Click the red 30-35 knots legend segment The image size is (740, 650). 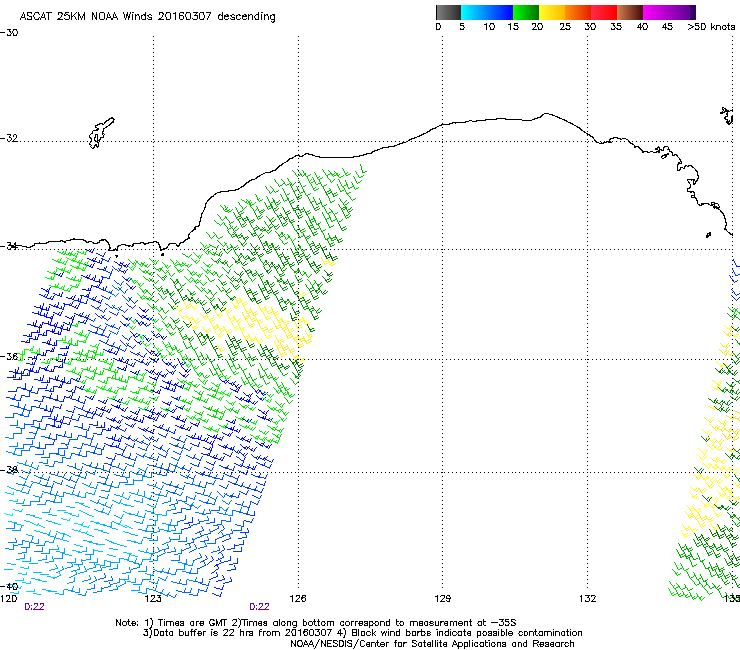604,12
